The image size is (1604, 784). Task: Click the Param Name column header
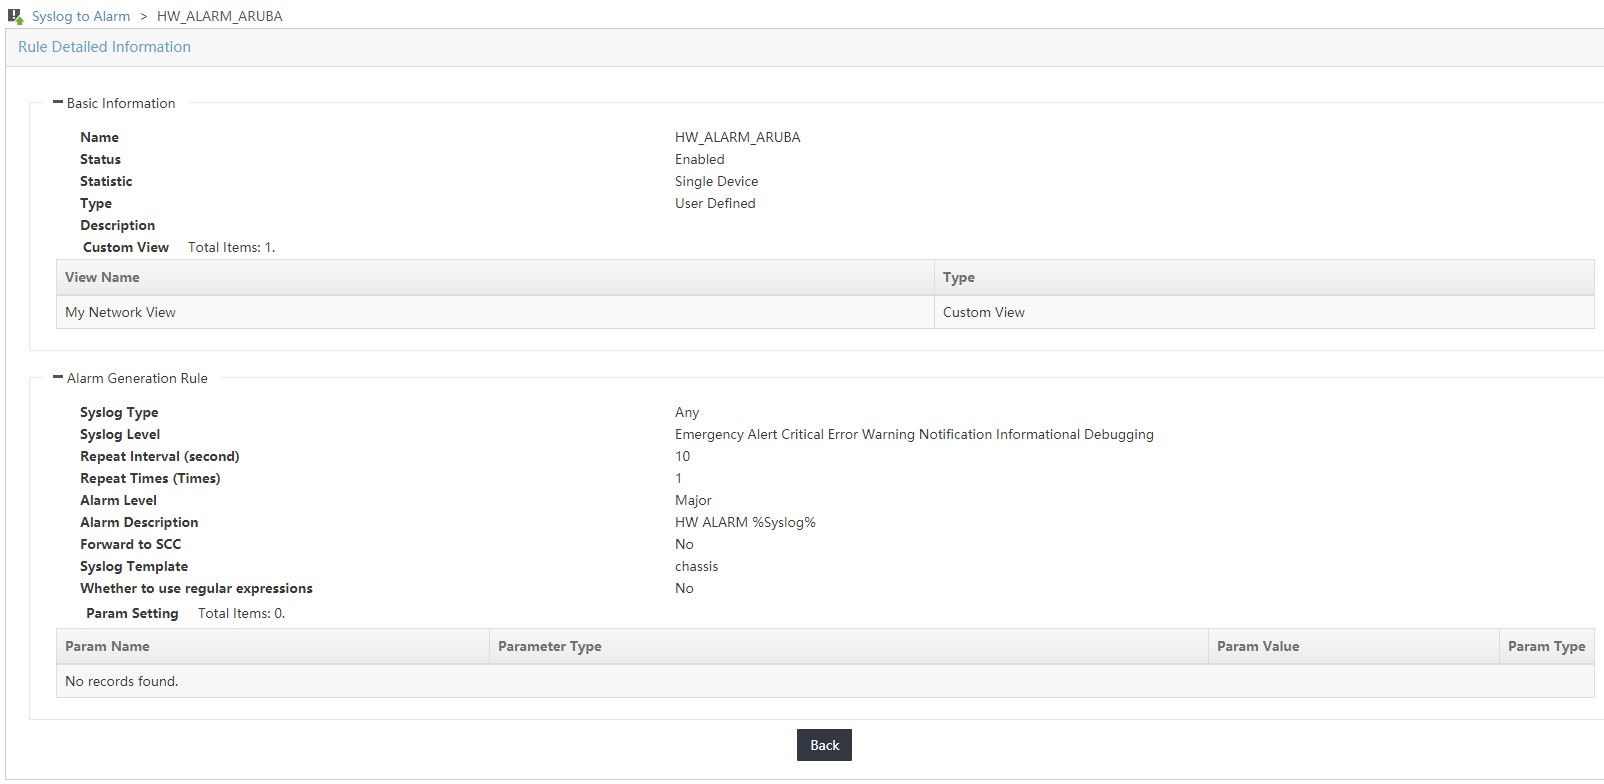point(107,646)
